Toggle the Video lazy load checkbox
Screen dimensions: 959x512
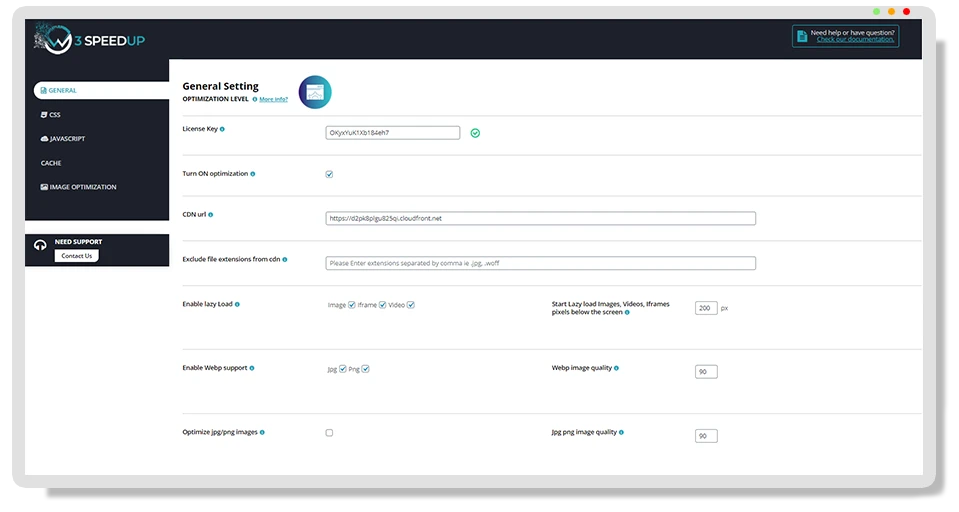pyautogui.click(x=411, y=305)
